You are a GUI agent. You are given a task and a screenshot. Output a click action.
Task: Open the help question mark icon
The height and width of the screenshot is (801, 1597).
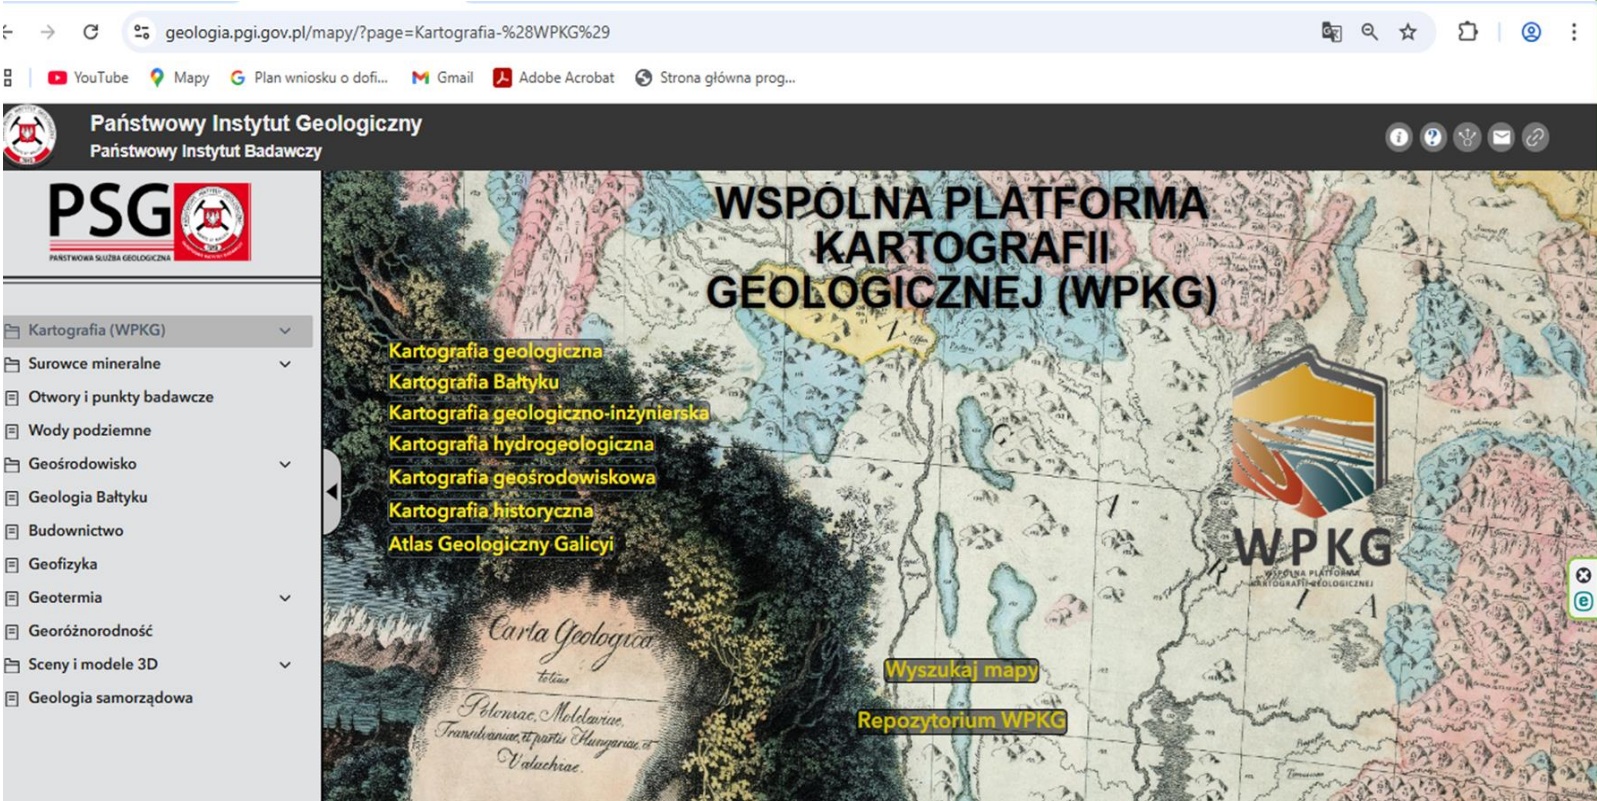(x=1433, y=137)
